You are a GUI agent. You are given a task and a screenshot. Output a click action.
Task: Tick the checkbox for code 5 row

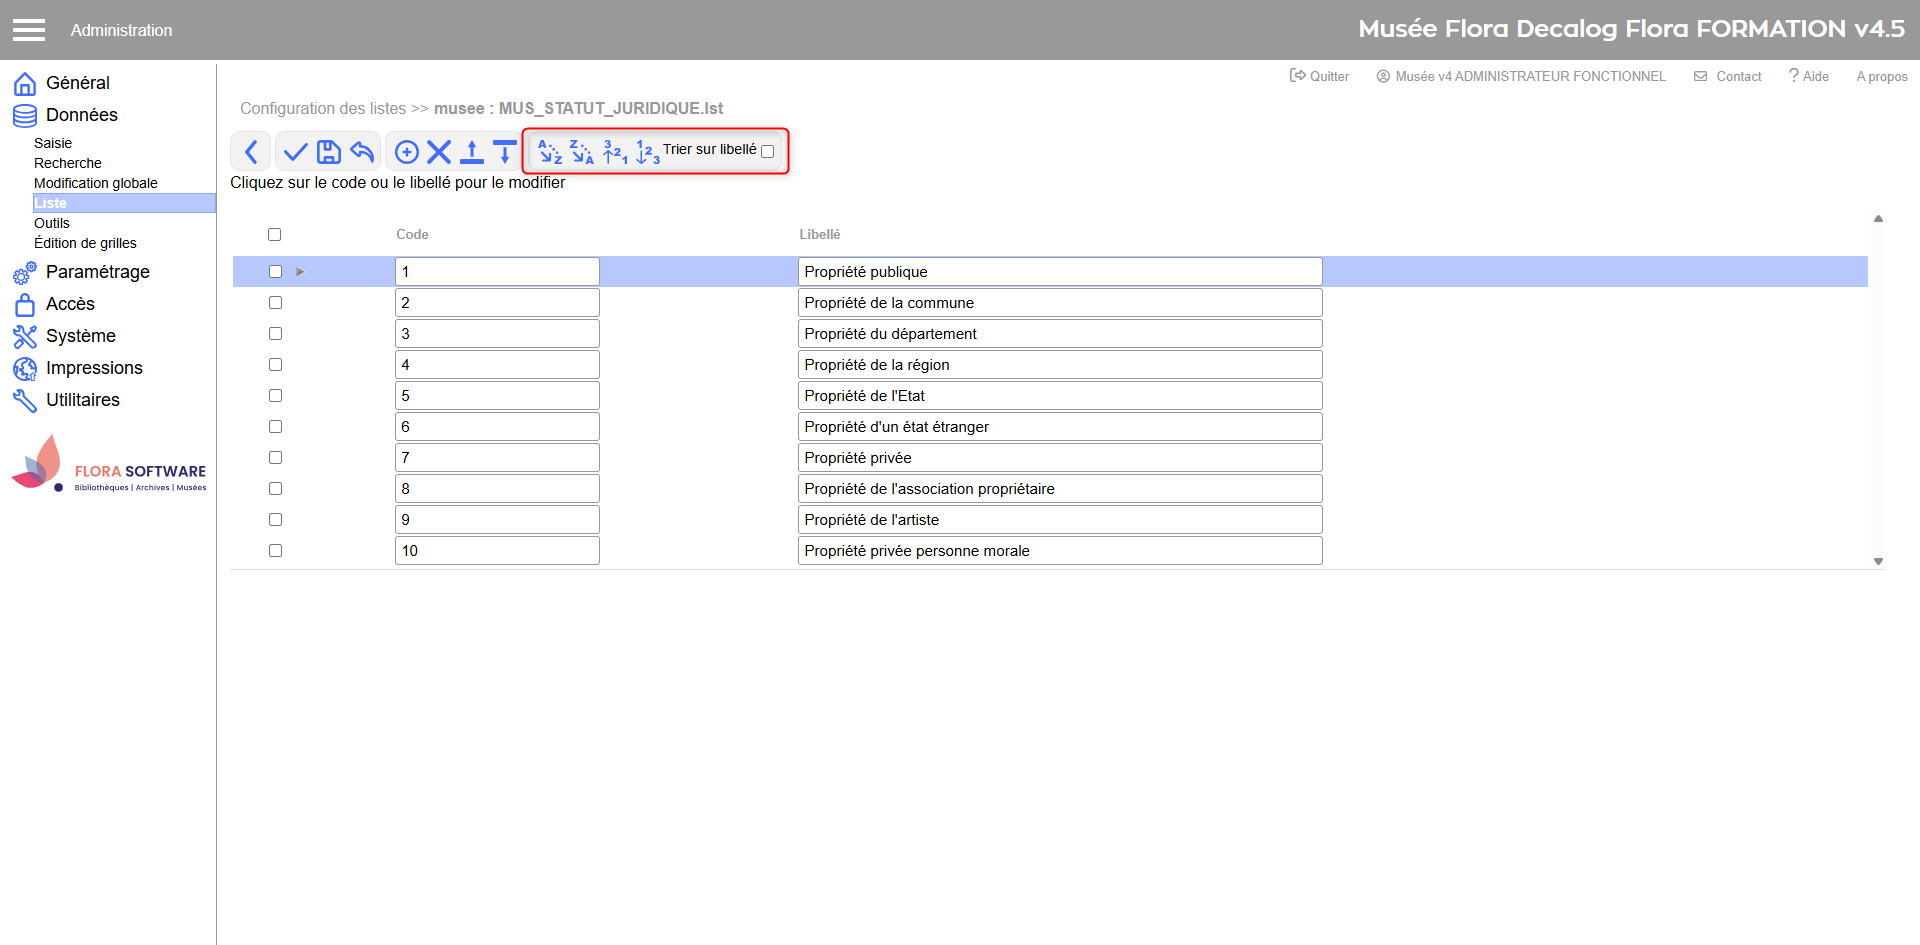coord(275,396)
